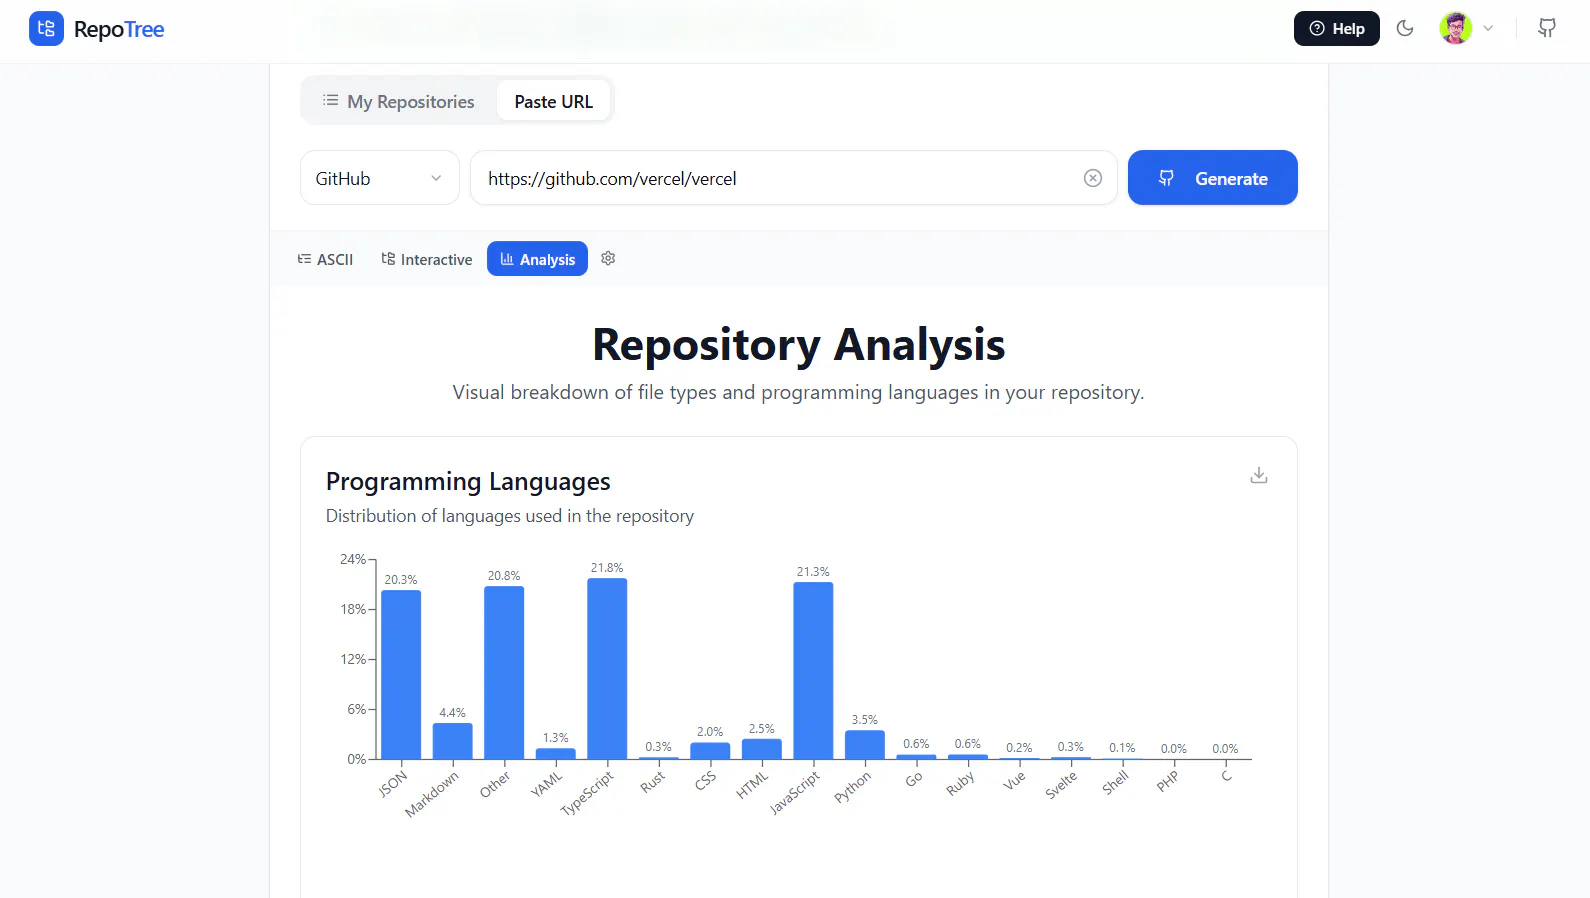The image size is (1590, 898).
Task: Download the Programming Languages chart
Action: (1259, 475)
